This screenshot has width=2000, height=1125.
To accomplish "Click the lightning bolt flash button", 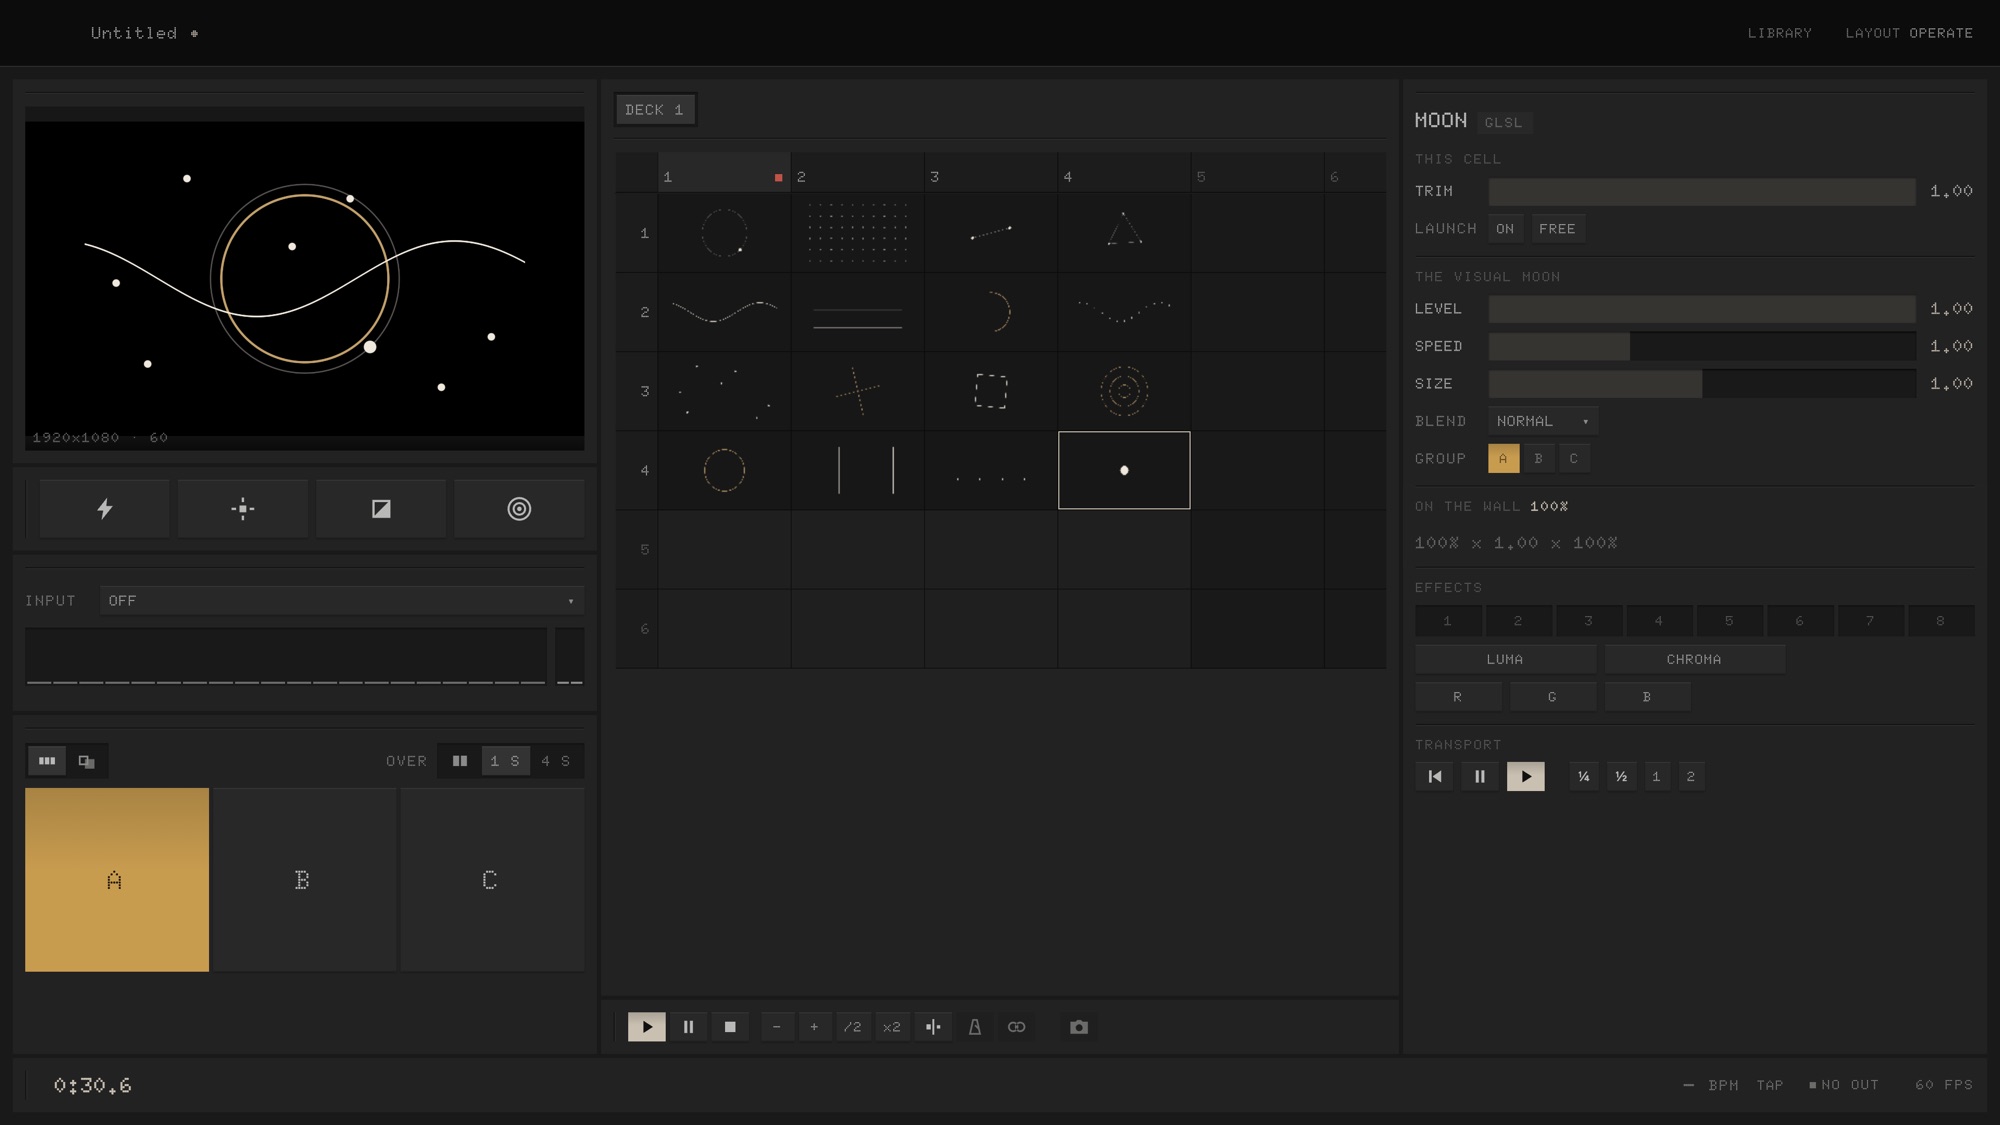I will [104, 509].
